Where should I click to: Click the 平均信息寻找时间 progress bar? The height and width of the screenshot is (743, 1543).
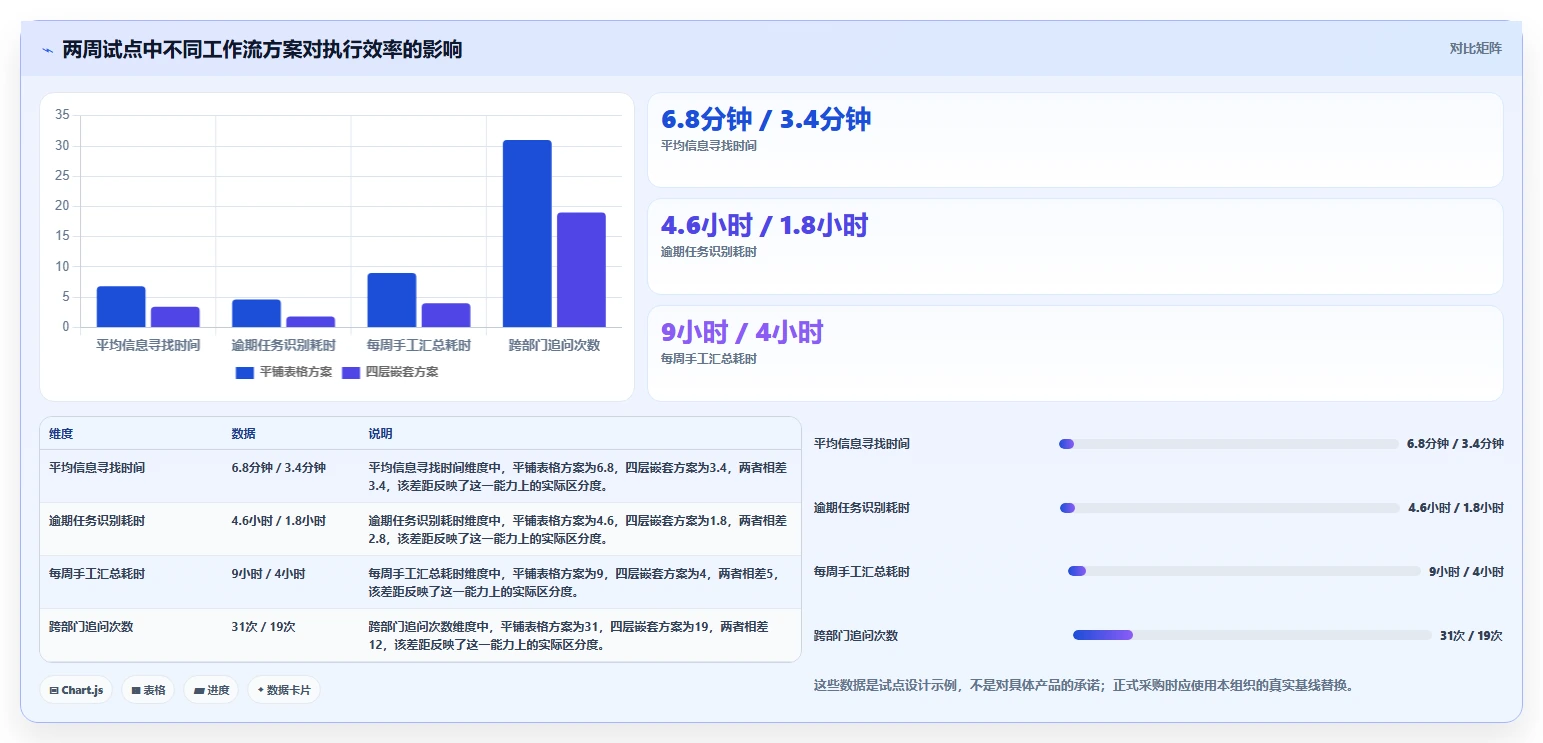point(1228,444)
